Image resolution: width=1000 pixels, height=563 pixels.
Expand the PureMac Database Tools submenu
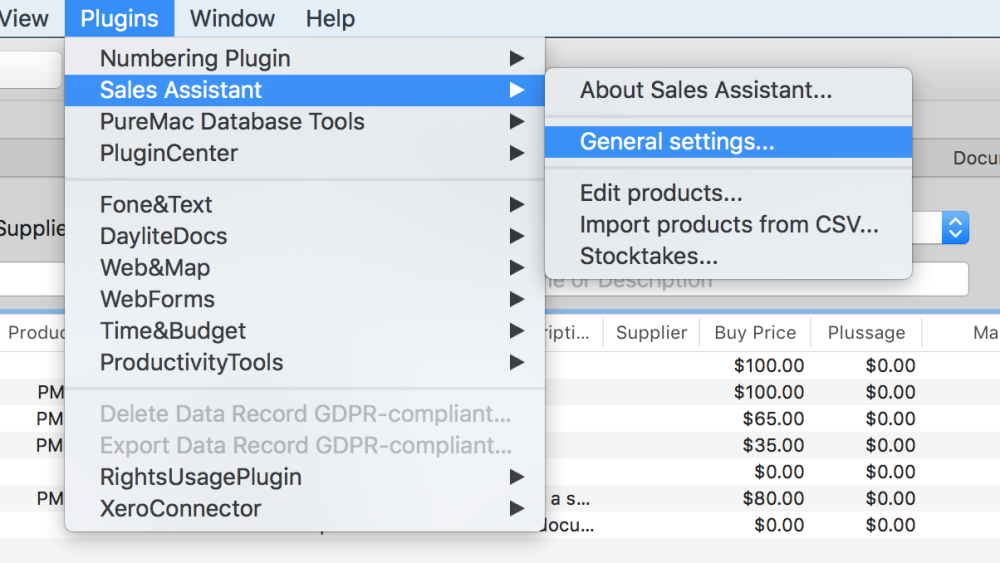point(232,122)
